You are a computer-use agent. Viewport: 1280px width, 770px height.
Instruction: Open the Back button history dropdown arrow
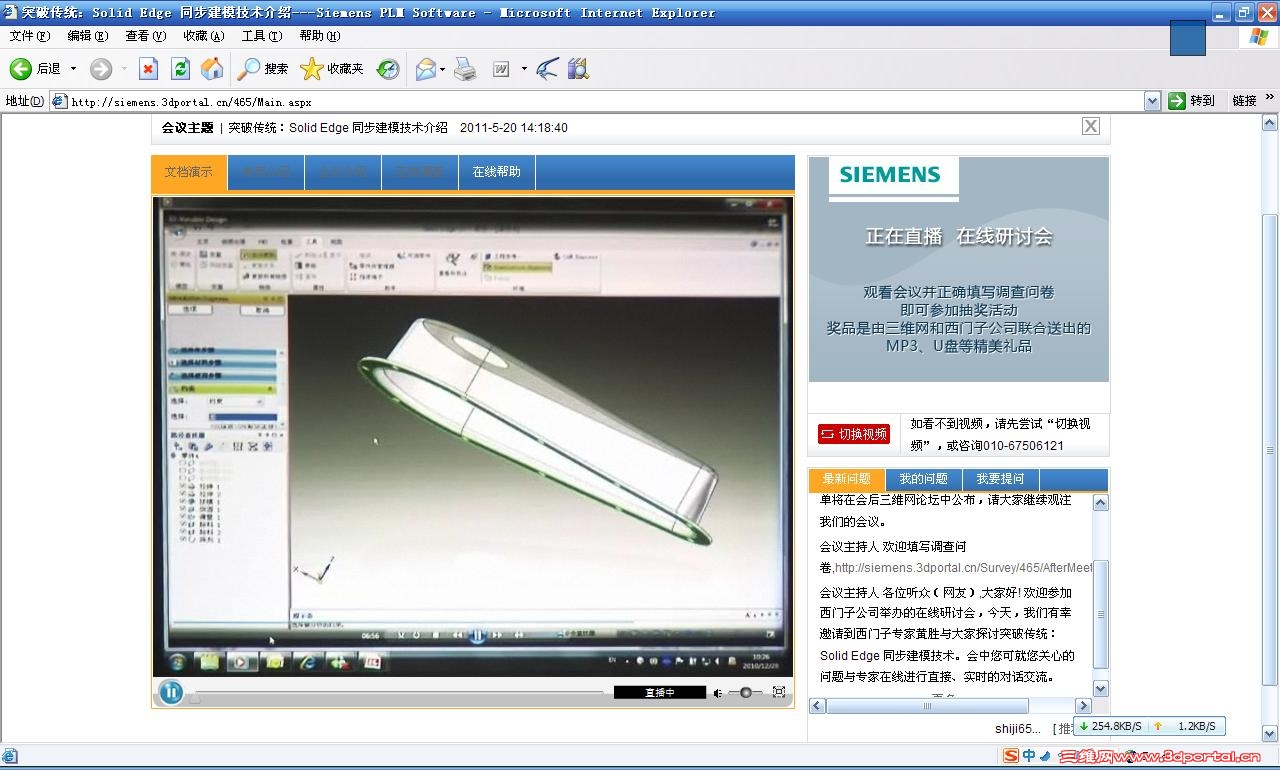(73, 69)
